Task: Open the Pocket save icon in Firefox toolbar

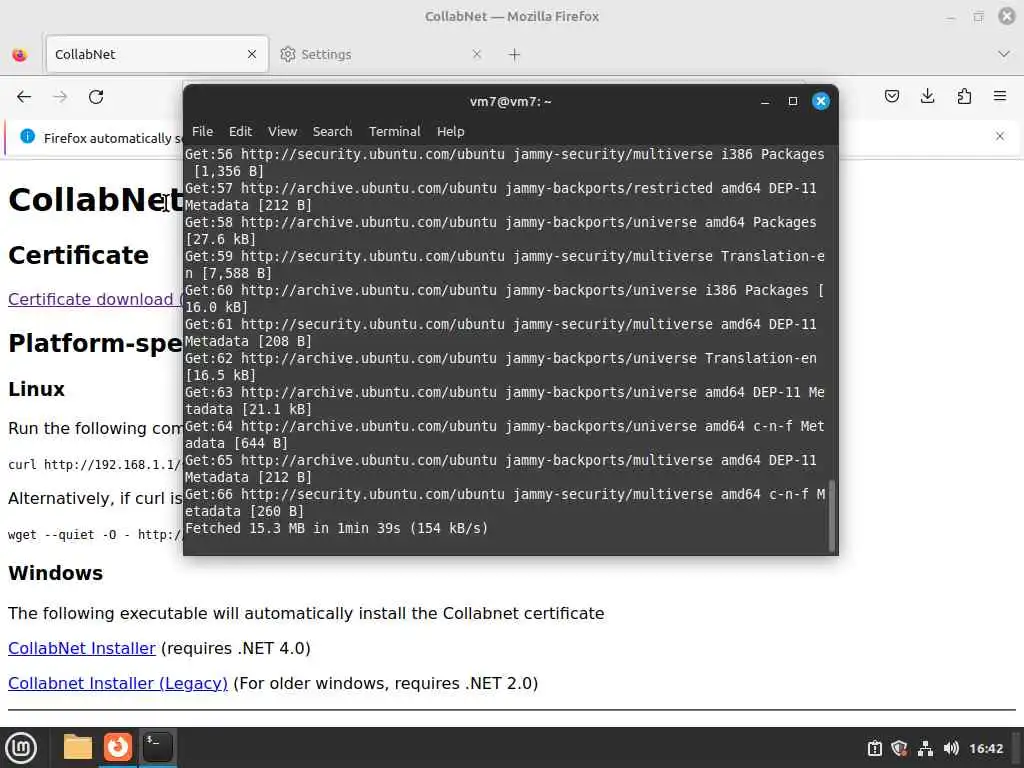Action: pyautogui.click(x=891, y=97)
